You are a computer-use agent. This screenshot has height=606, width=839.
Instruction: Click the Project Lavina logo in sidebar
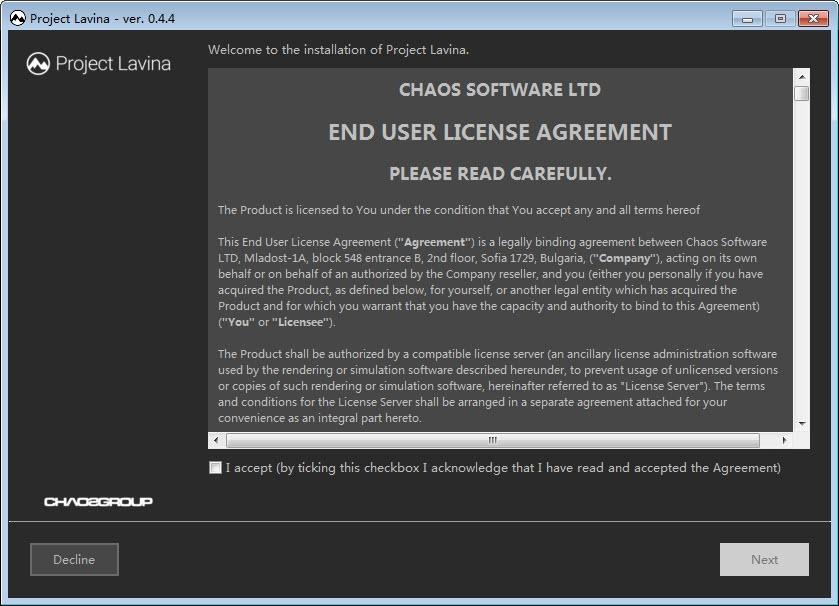[x=98, y=64]
